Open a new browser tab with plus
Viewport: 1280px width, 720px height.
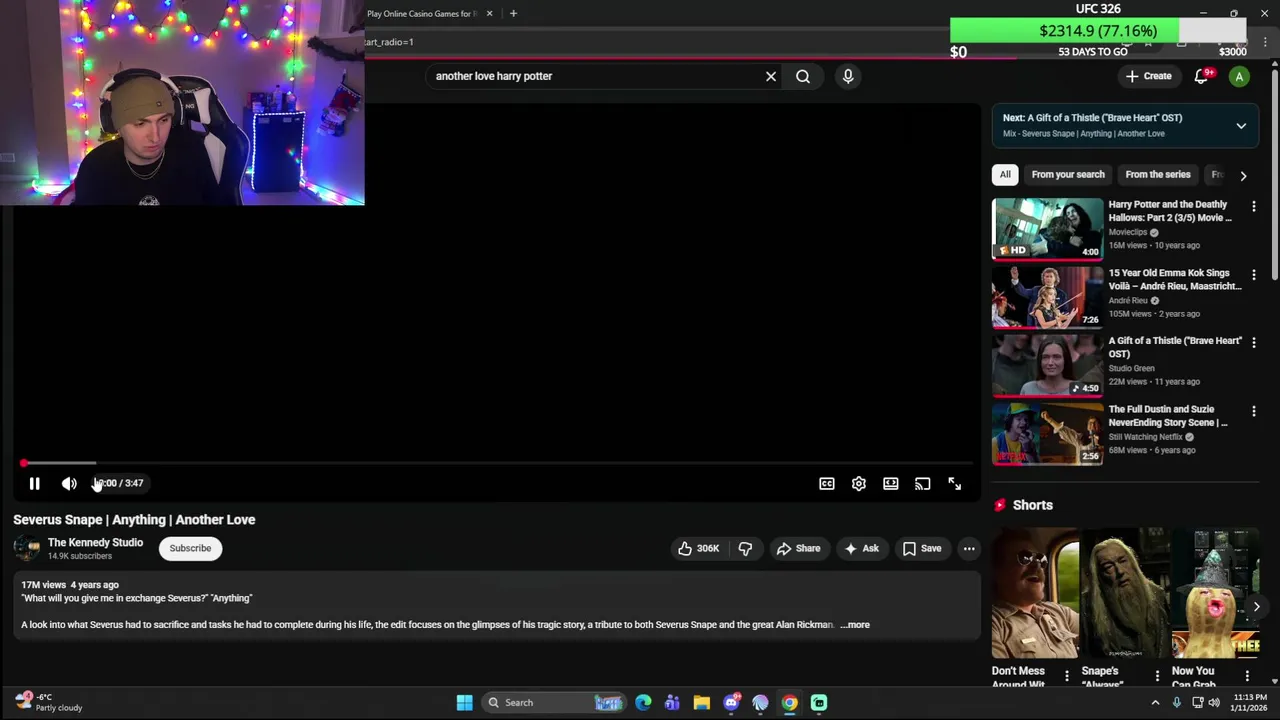tap(513, 14)
